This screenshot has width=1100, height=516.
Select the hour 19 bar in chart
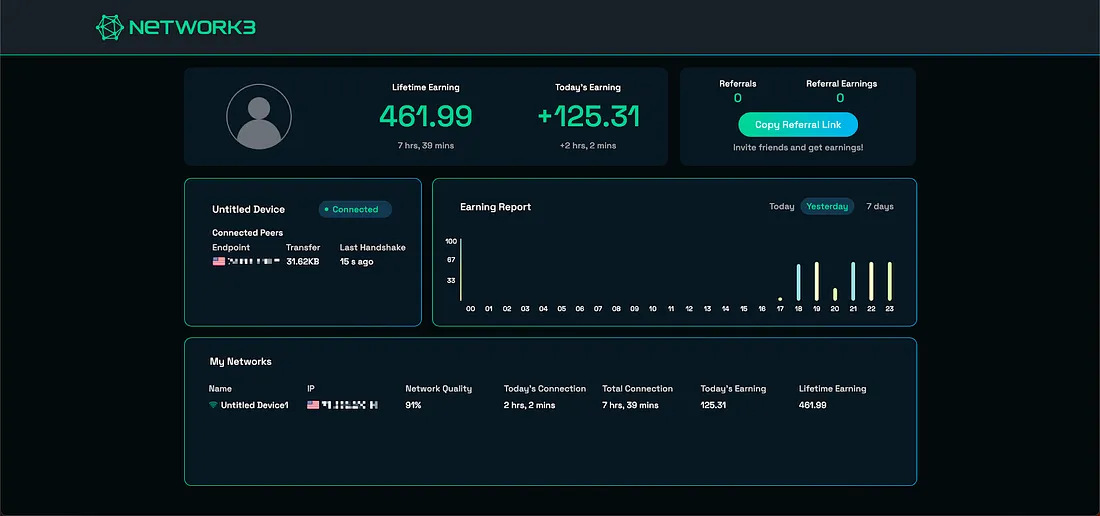[x=817, y=281]
